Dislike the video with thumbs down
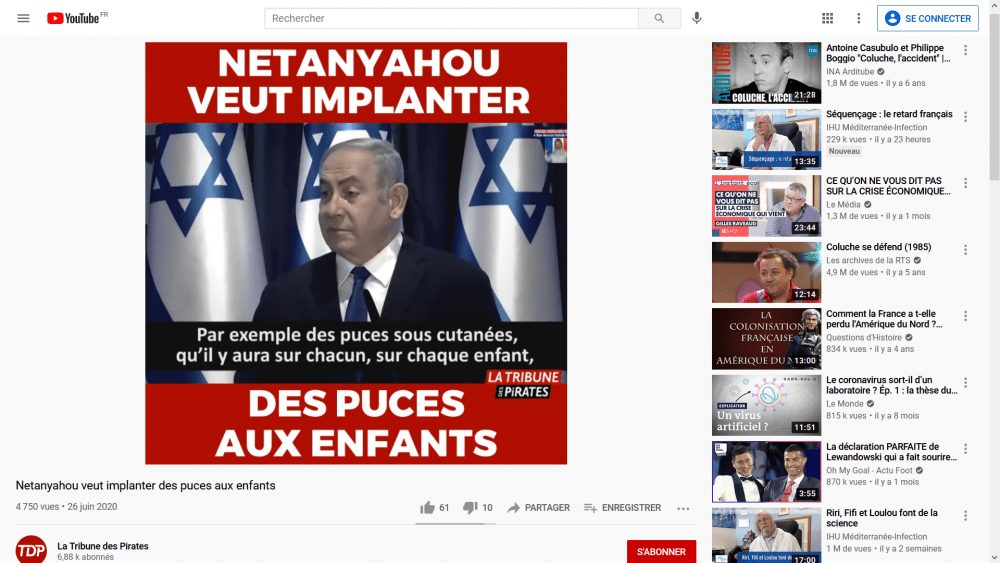 (x=478, y=508)
